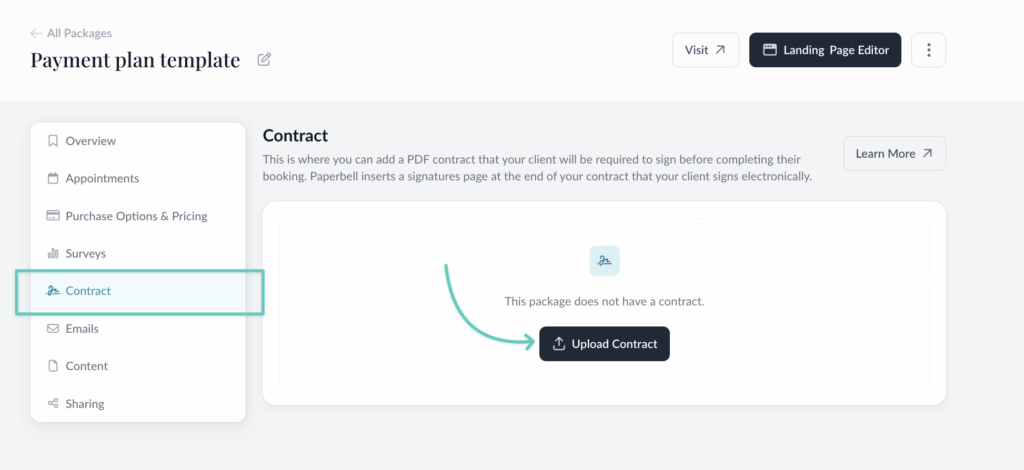Open the Landing Page Editor
This screenshot has height=470, width=1024.
tap(825, 50)
